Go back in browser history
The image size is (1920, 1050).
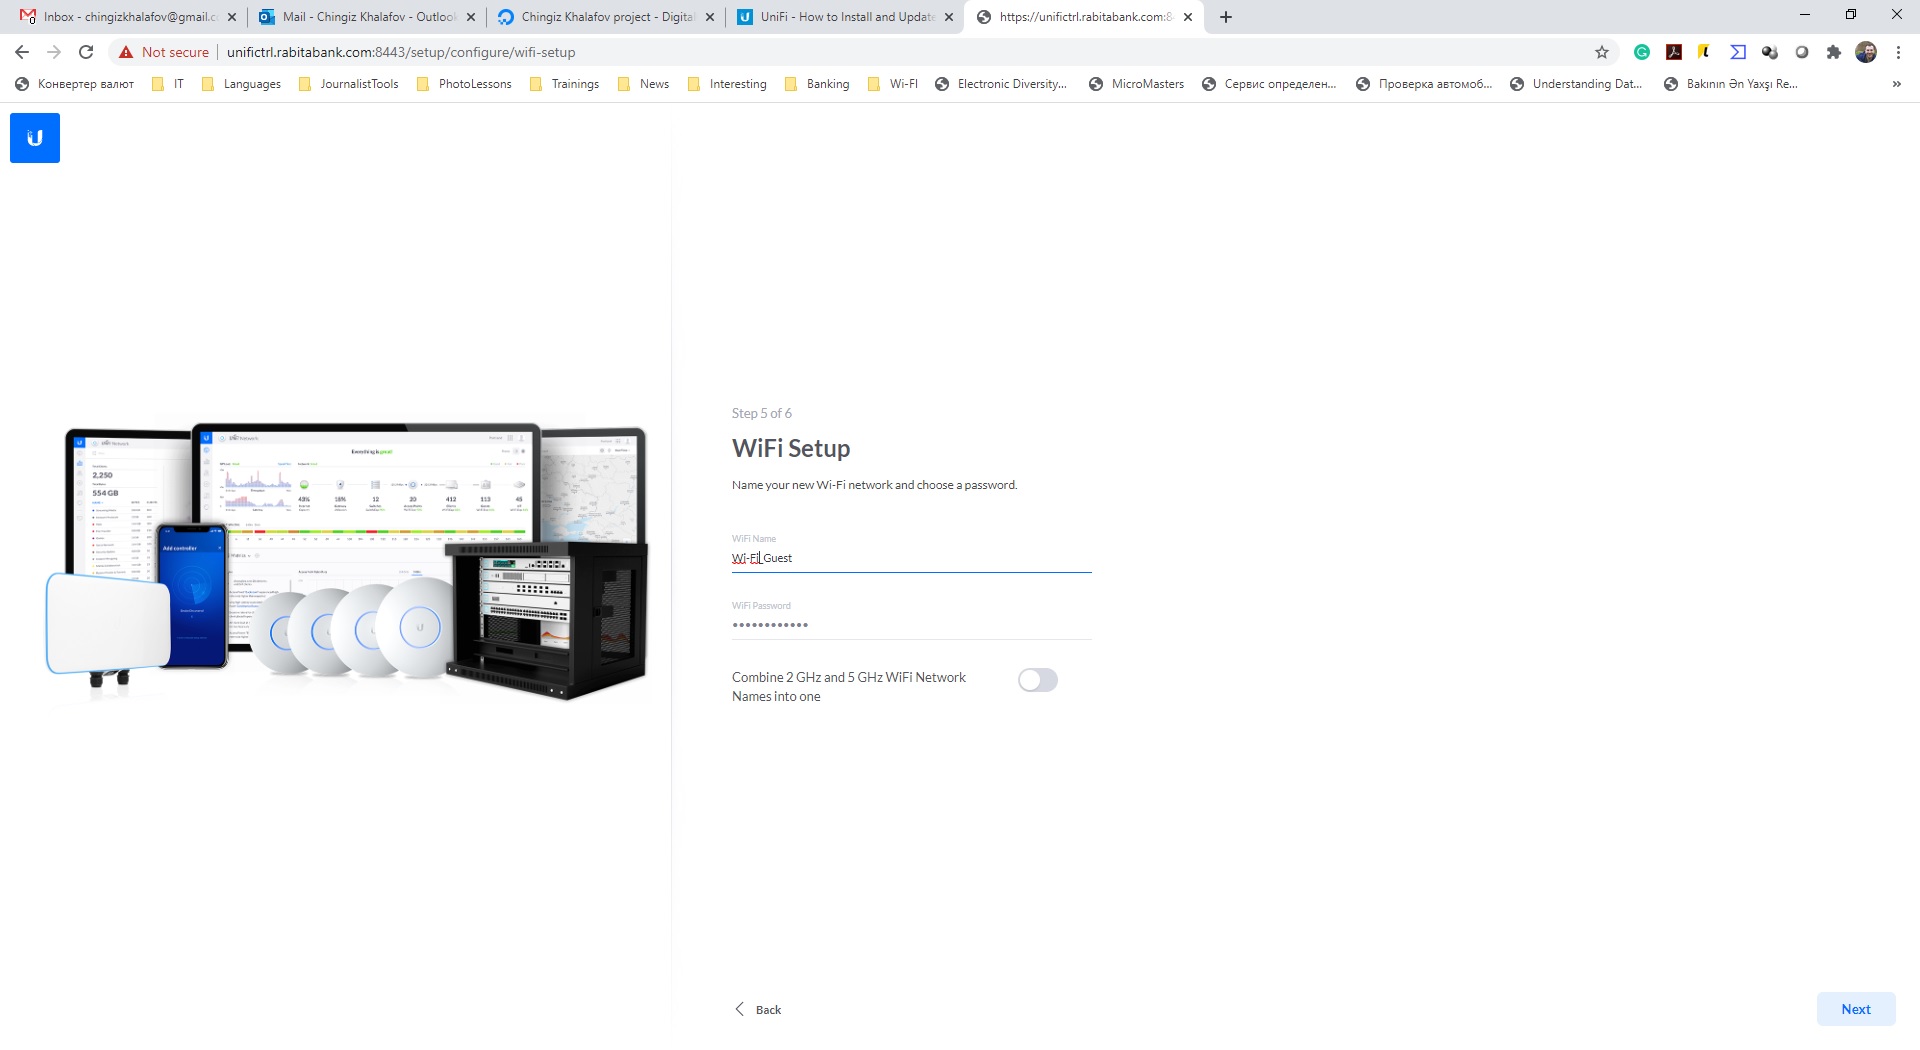22,52
